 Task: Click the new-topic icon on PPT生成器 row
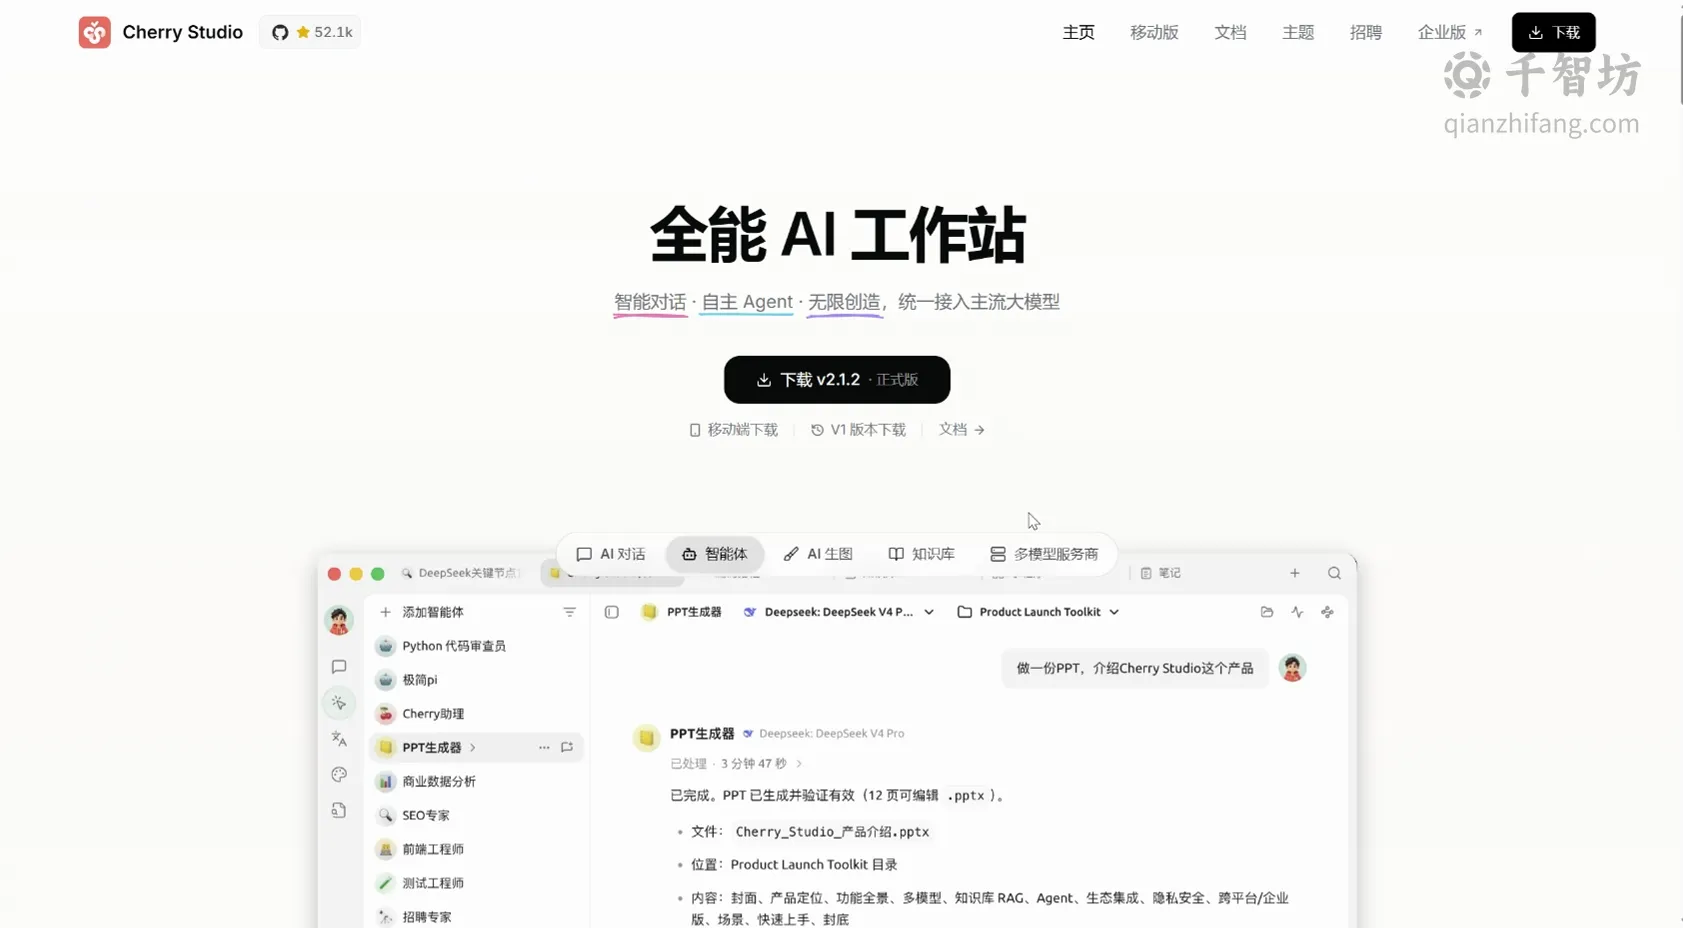pos(567,748)
